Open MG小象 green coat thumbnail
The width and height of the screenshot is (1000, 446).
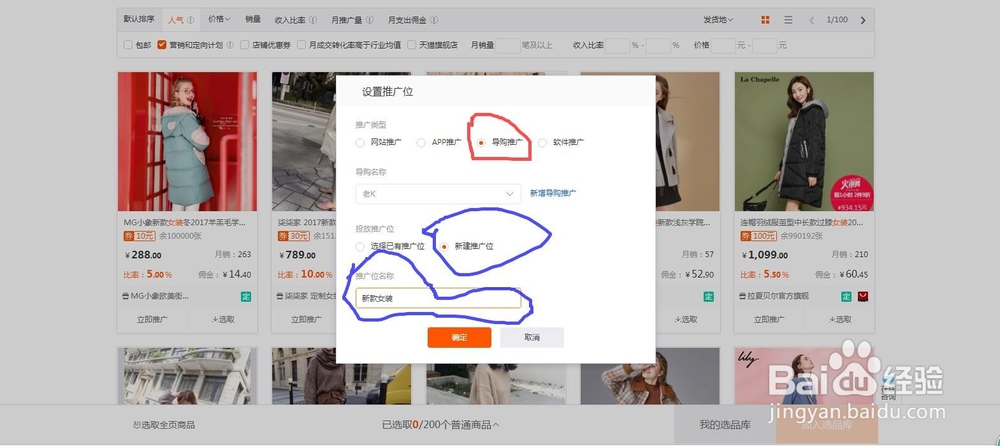(188, 141)
